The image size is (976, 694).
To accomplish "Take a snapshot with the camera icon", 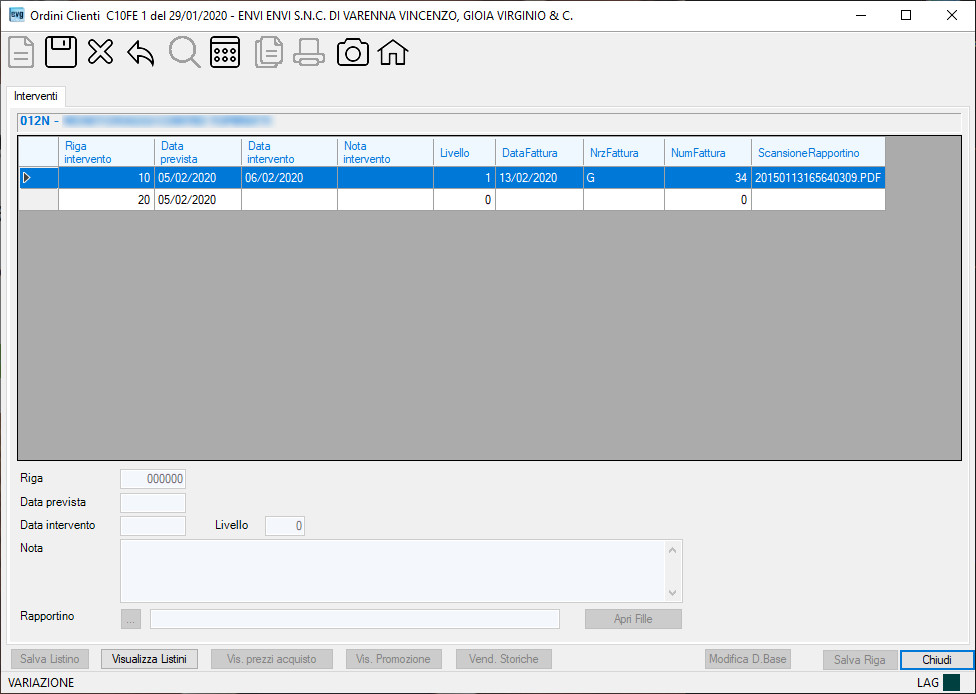I will tap(353, 53).
